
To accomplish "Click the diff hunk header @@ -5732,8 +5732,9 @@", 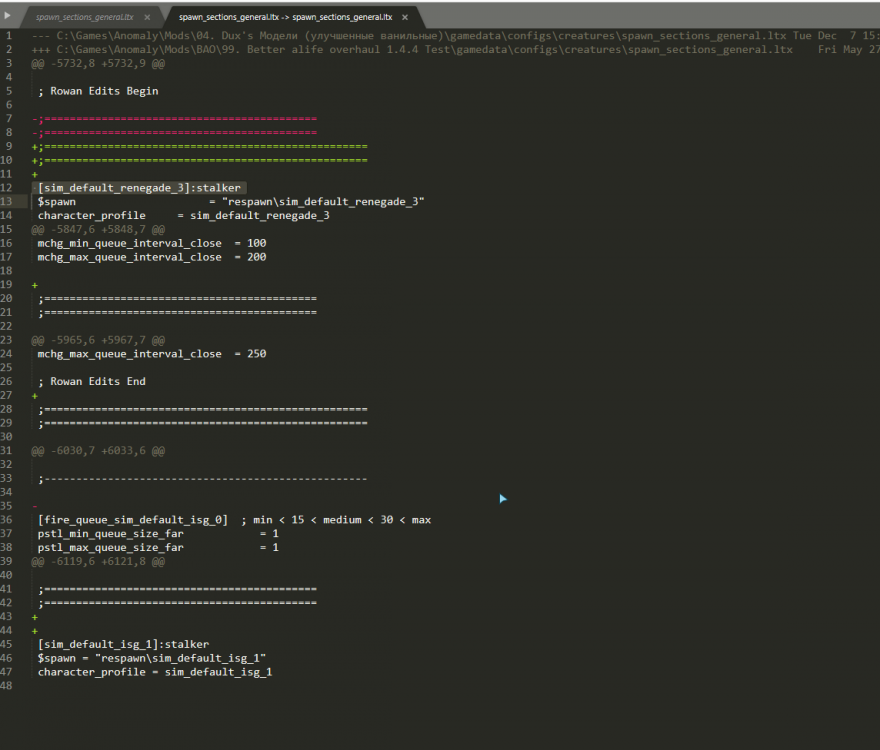I will pyautogui.click(x=98, y=63).
